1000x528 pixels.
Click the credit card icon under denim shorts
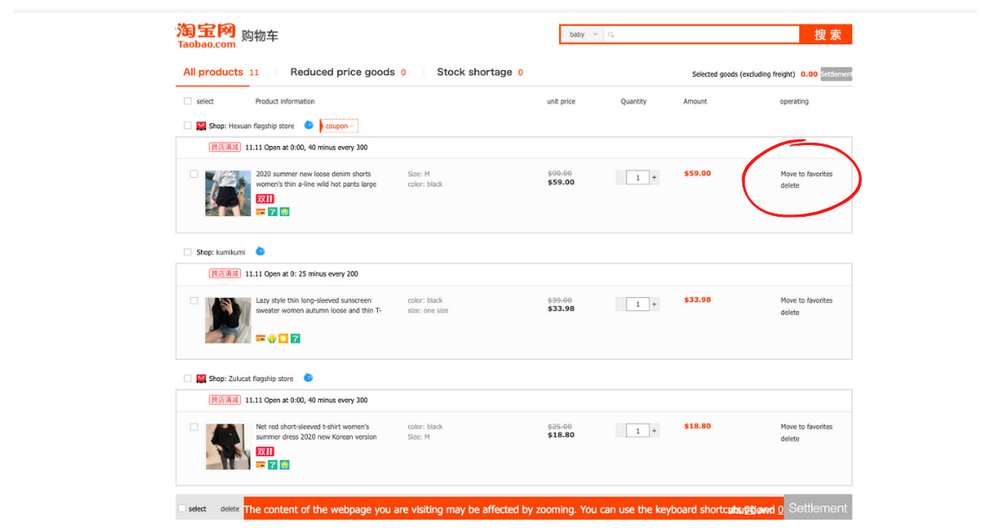[260, 212]
